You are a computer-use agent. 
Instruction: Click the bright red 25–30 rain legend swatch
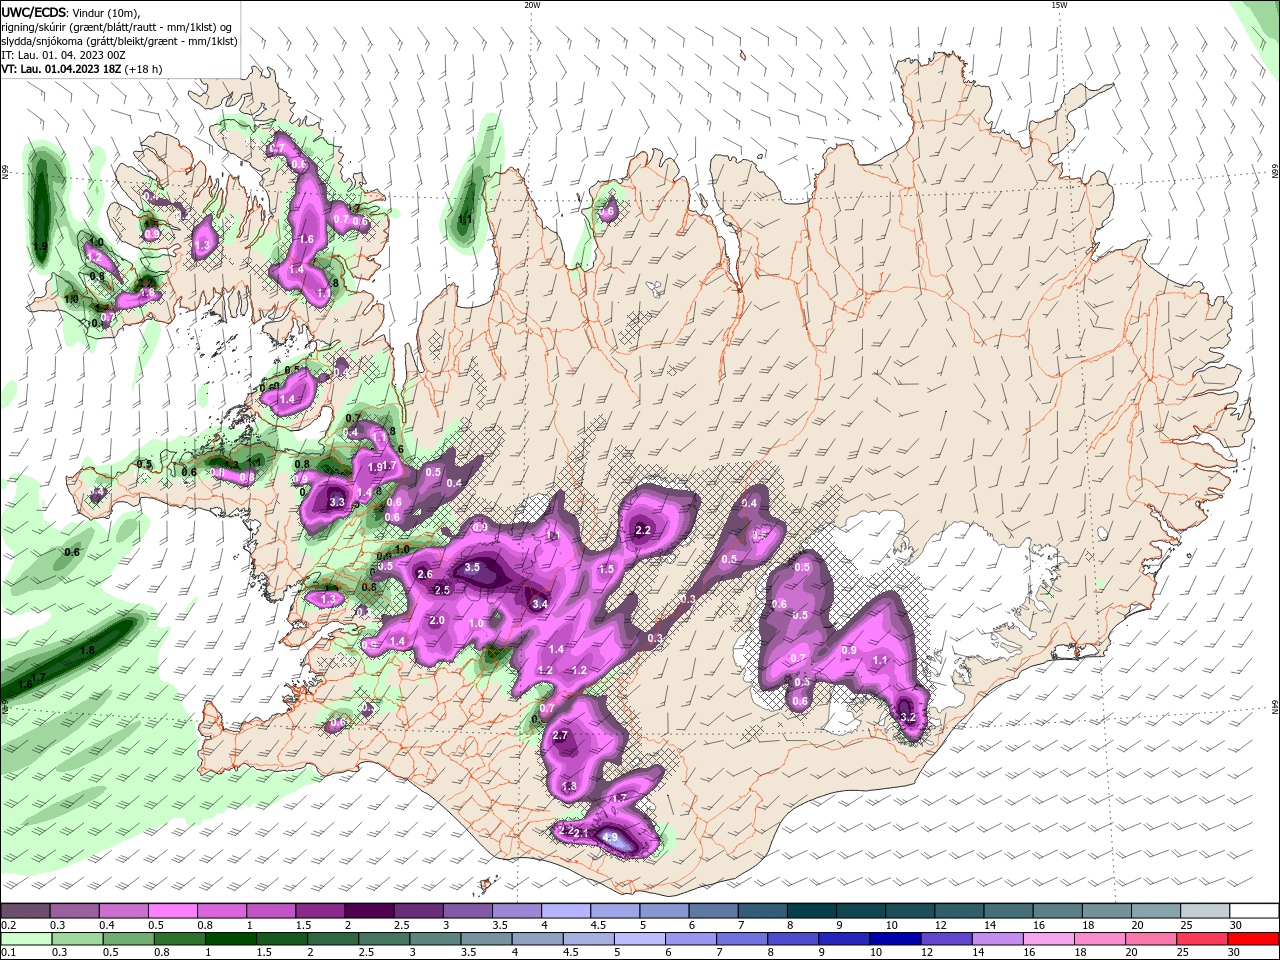point(1254,940)
